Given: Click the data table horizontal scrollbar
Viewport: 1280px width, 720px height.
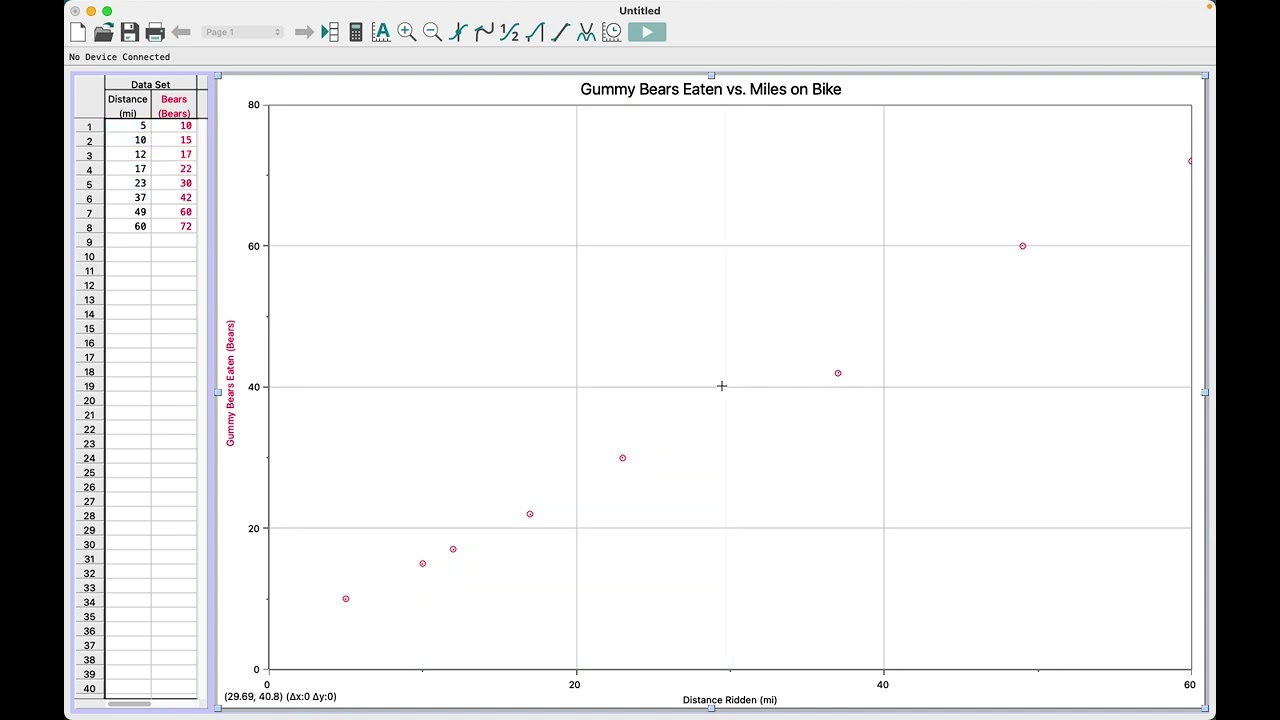Looking at the screenshot, I should pos(130,704).
